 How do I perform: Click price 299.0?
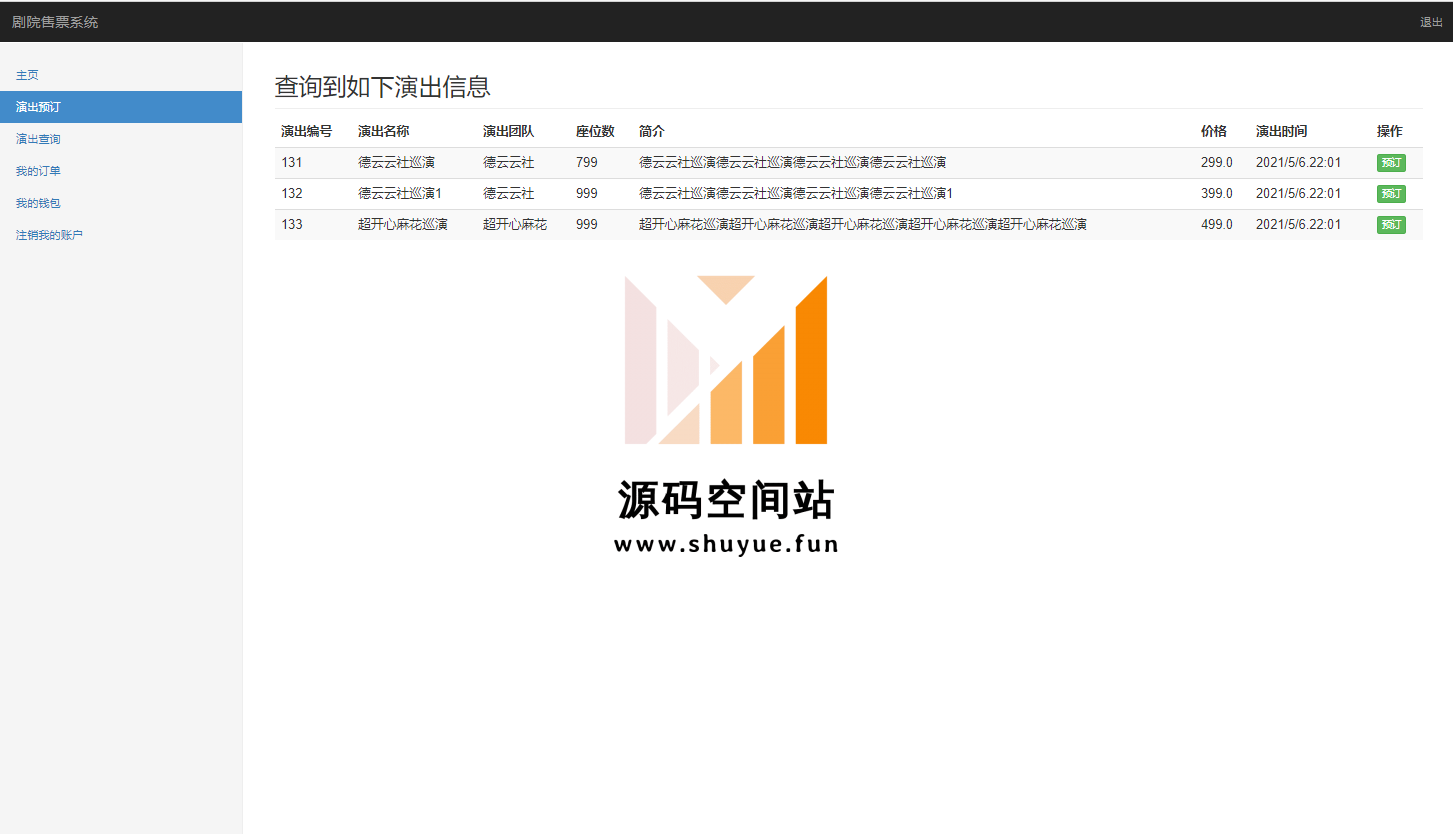(1217, 163)
